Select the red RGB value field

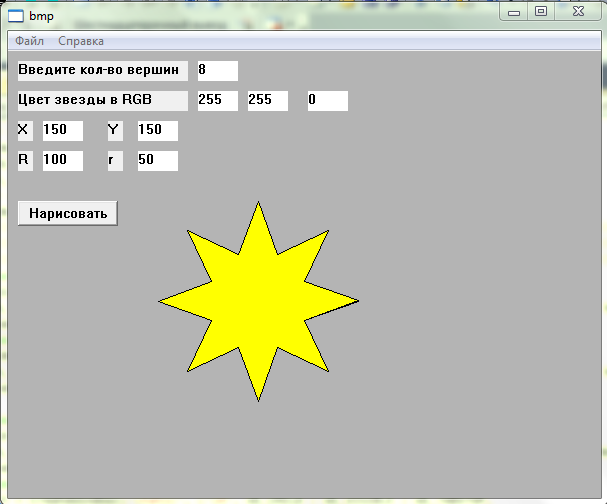pos(218,101)
